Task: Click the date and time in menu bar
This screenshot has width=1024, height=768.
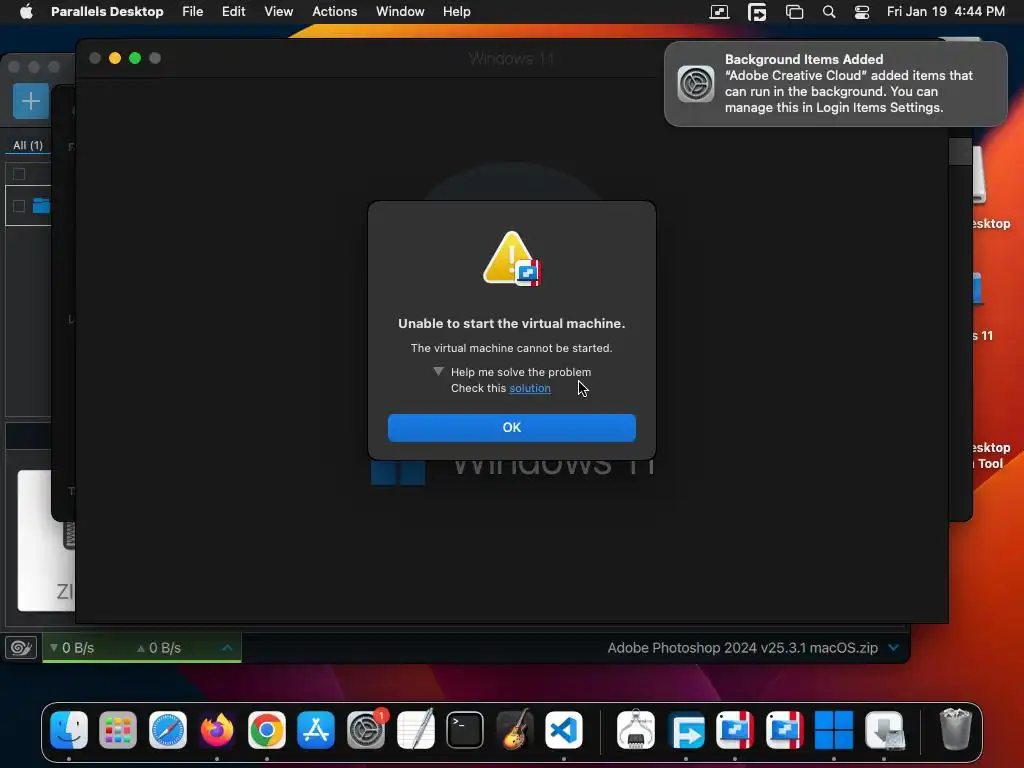Action: click(946, 11)
